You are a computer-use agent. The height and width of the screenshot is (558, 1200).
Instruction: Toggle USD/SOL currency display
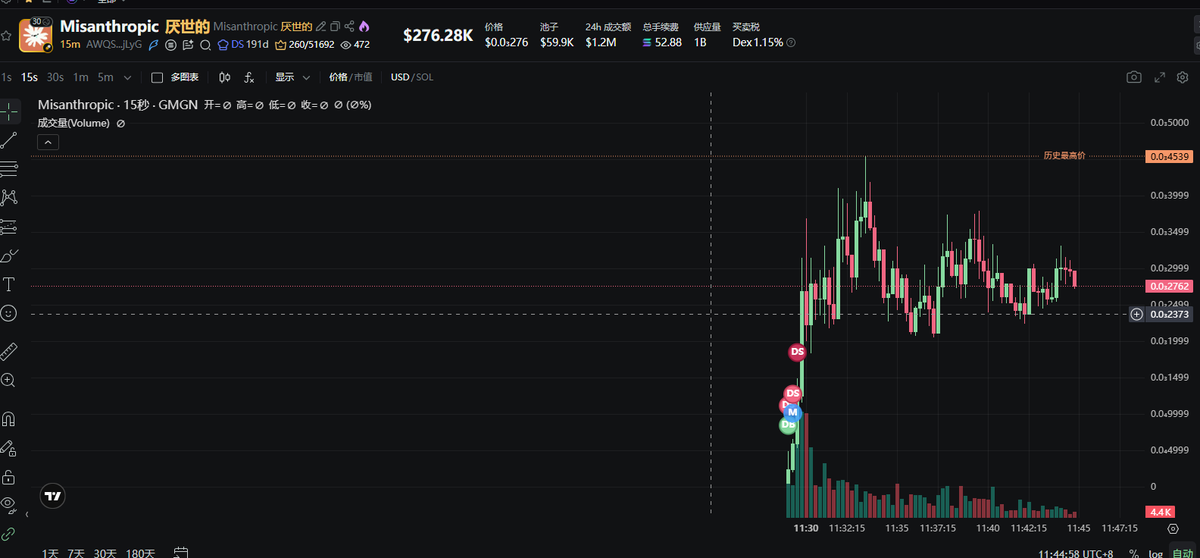(412, 77)
